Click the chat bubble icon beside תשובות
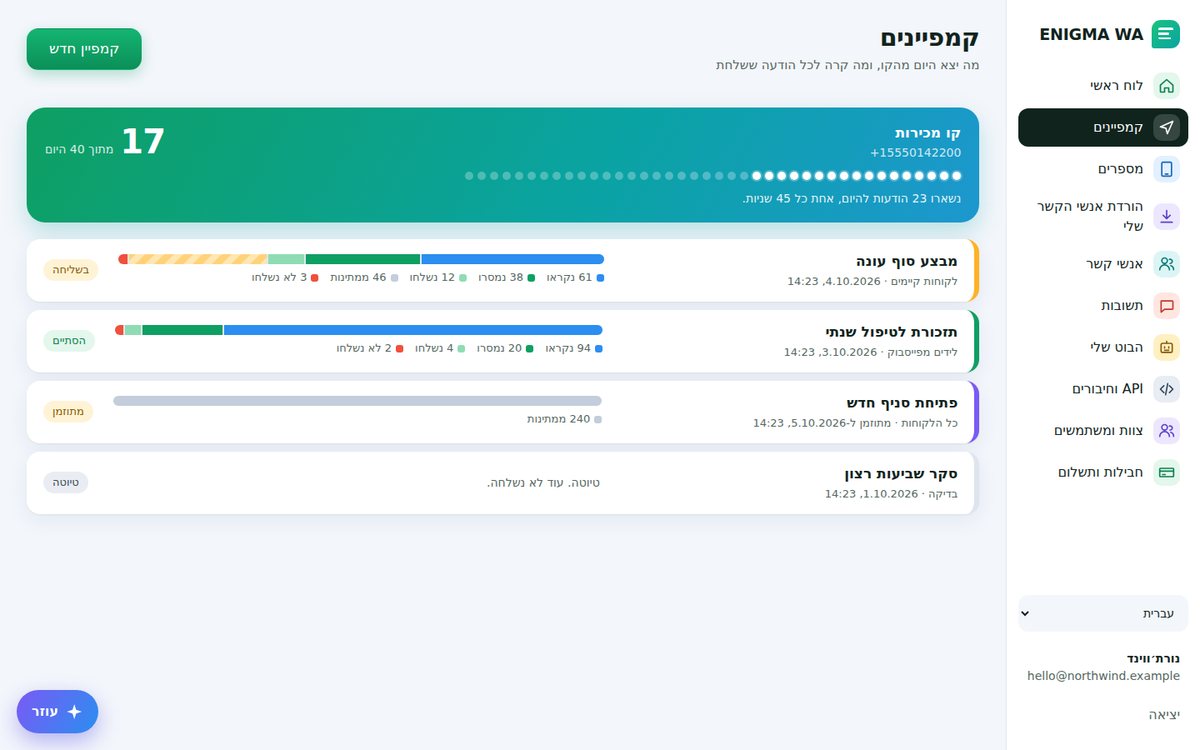The width and height of the screenshot is (1200, 750). pos(1166,305)
